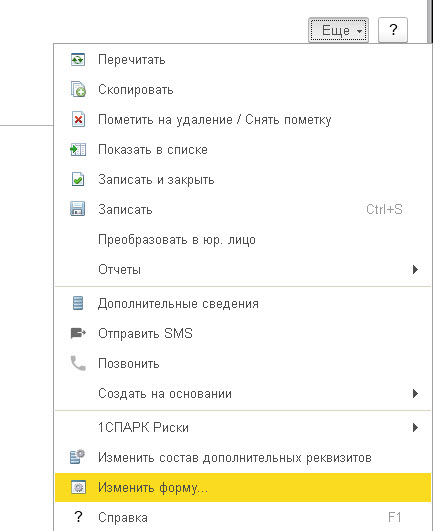The height and width of the screenshot is (531, 433).
Task: Expand the 1СПАРК Риски submenu arrow
Action: [415, 427]
